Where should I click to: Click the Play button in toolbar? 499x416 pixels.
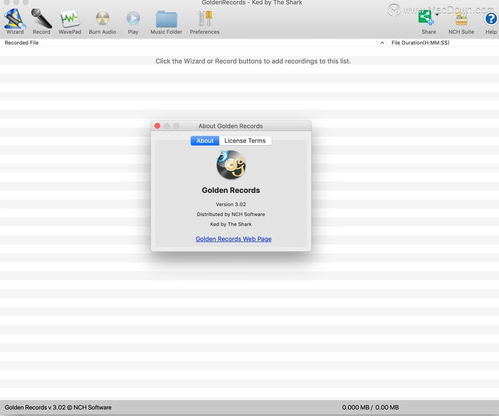[x=133, y=22]
